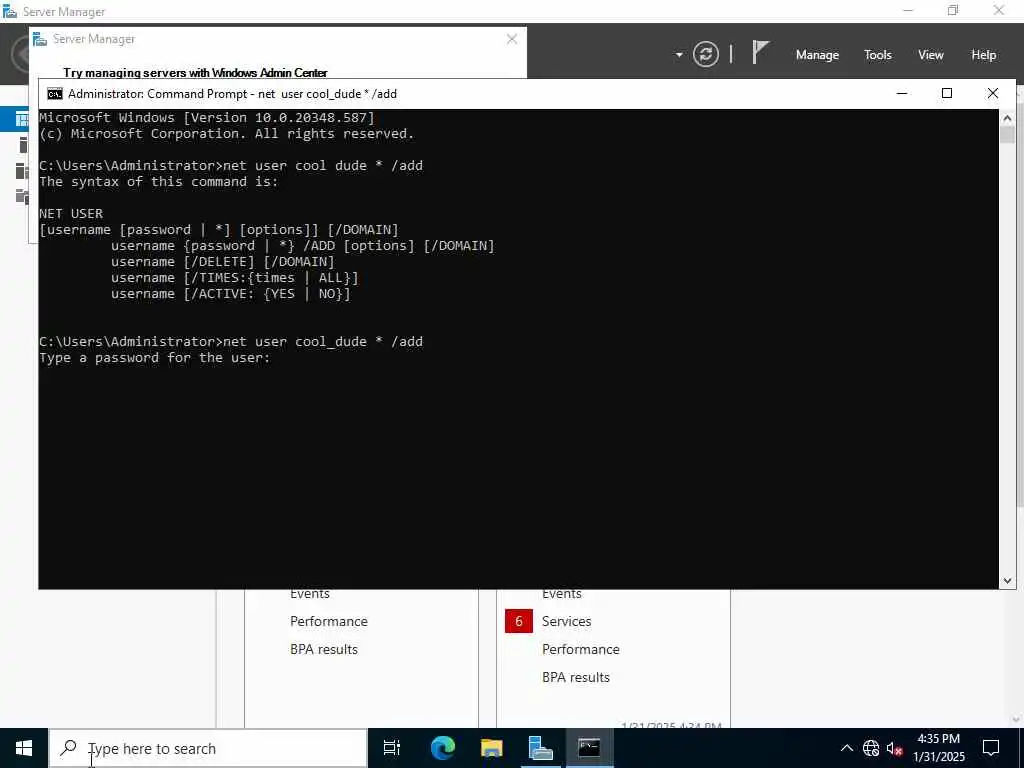1024x768 pixels.
Task: Open Services in the right server tile
Action: click(566, 621)
